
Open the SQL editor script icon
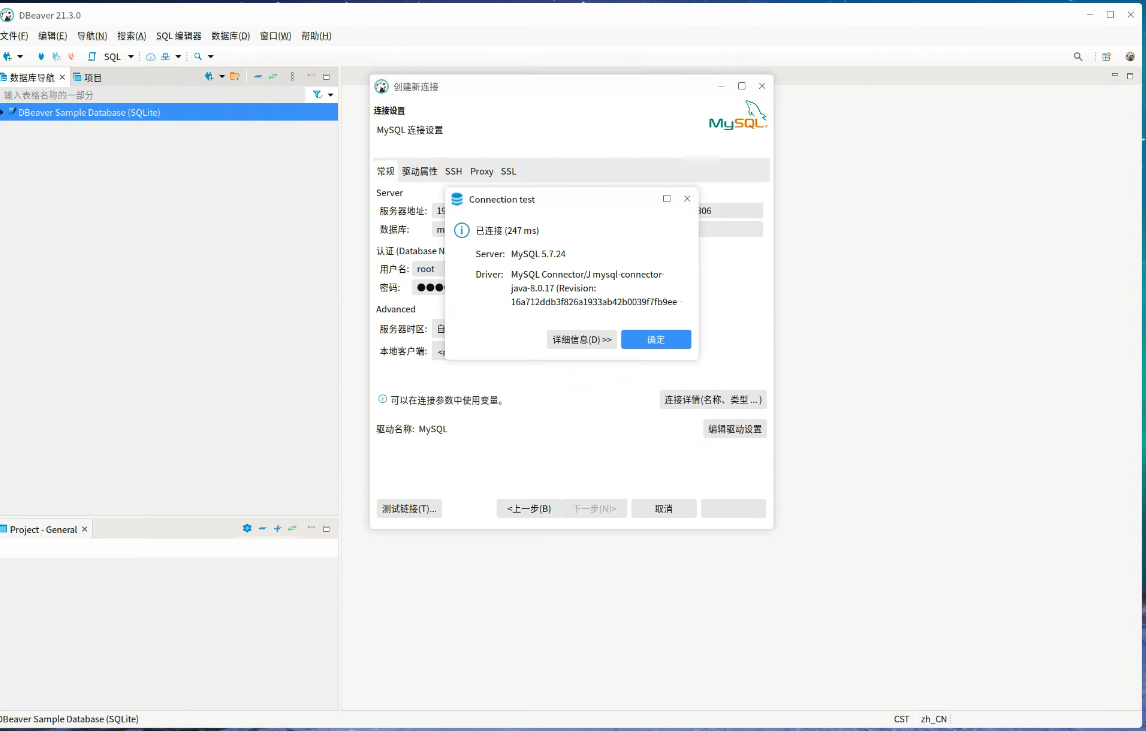91,56
